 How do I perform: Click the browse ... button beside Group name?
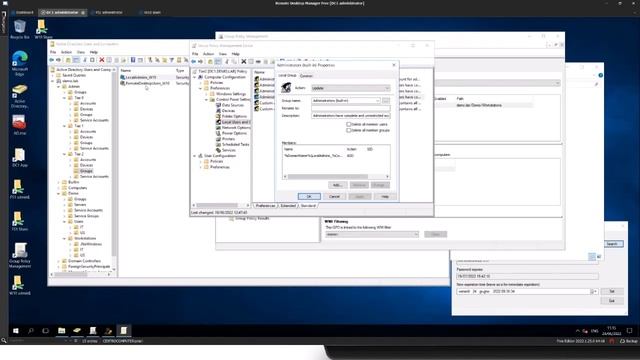[386, 100]
